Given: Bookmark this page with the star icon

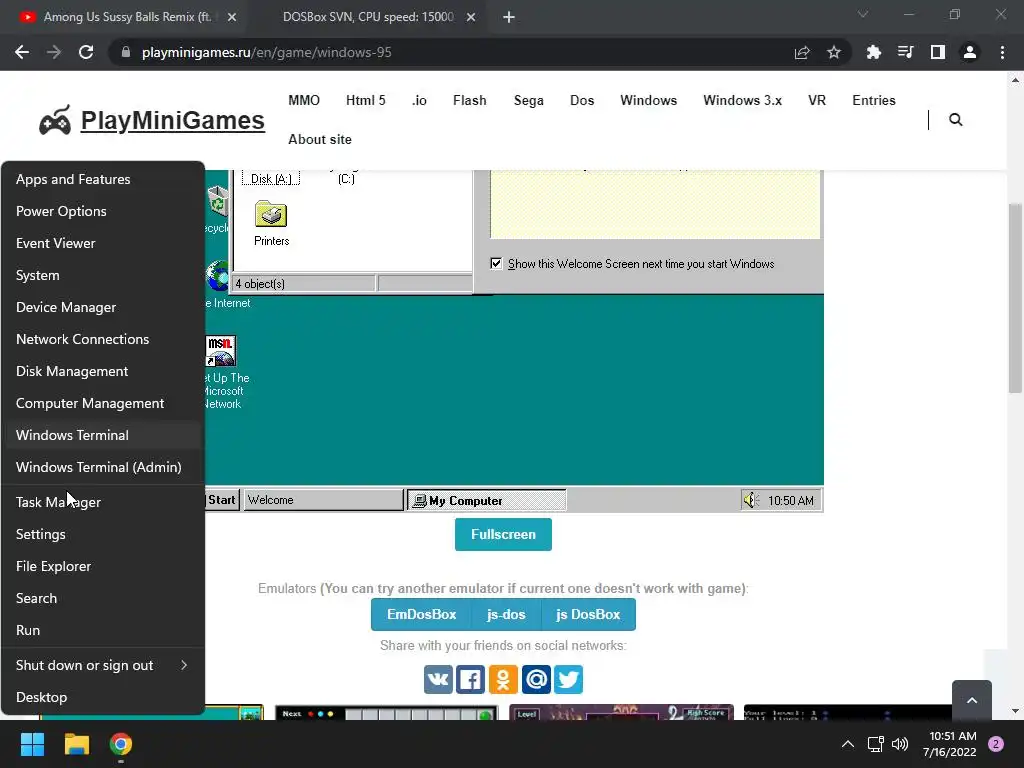Looking at the screenshot, I should pos(834,52).
